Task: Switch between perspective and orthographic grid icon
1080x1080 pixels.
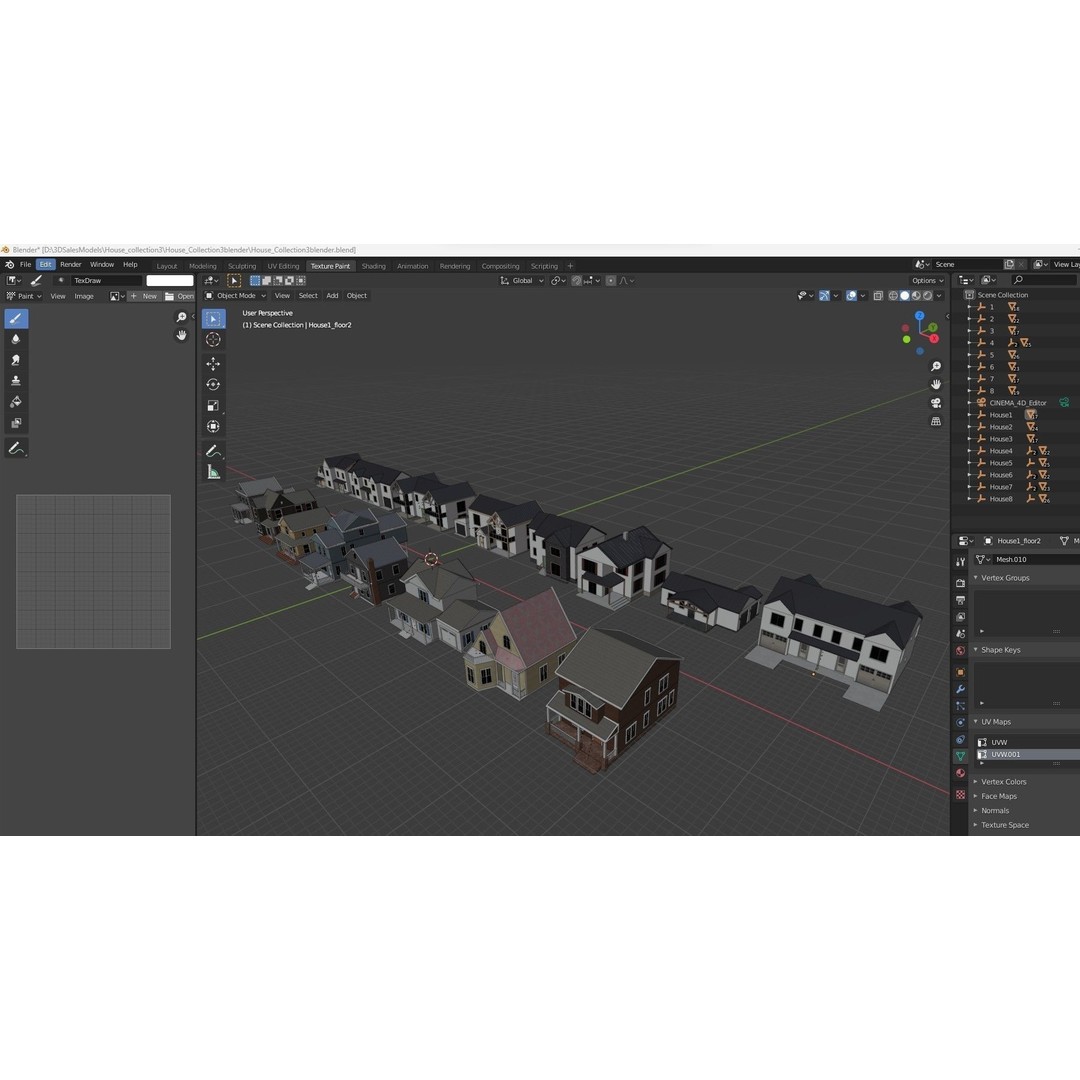Action: (935, 421)
